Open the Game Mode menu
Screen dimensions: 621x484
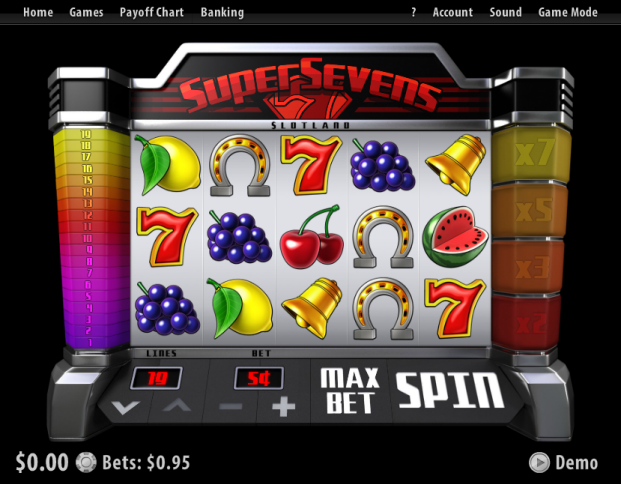pyautogui.click(x=568, y=12)
